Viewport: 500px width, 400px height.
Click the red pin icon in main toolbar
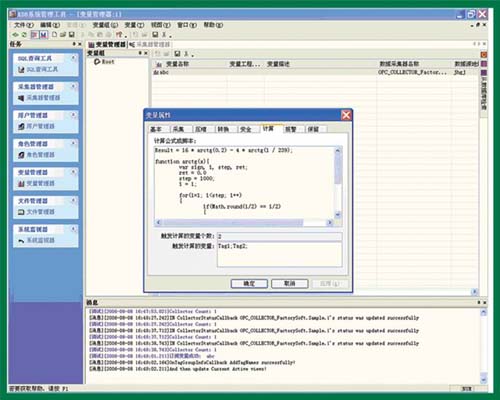119,34
